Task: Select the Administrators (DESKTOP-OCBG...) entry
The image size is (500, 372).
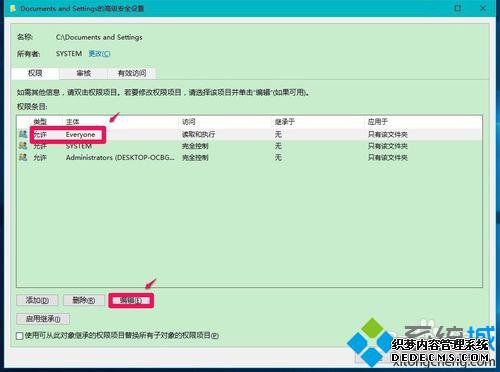Action: [x=249, y=157]
